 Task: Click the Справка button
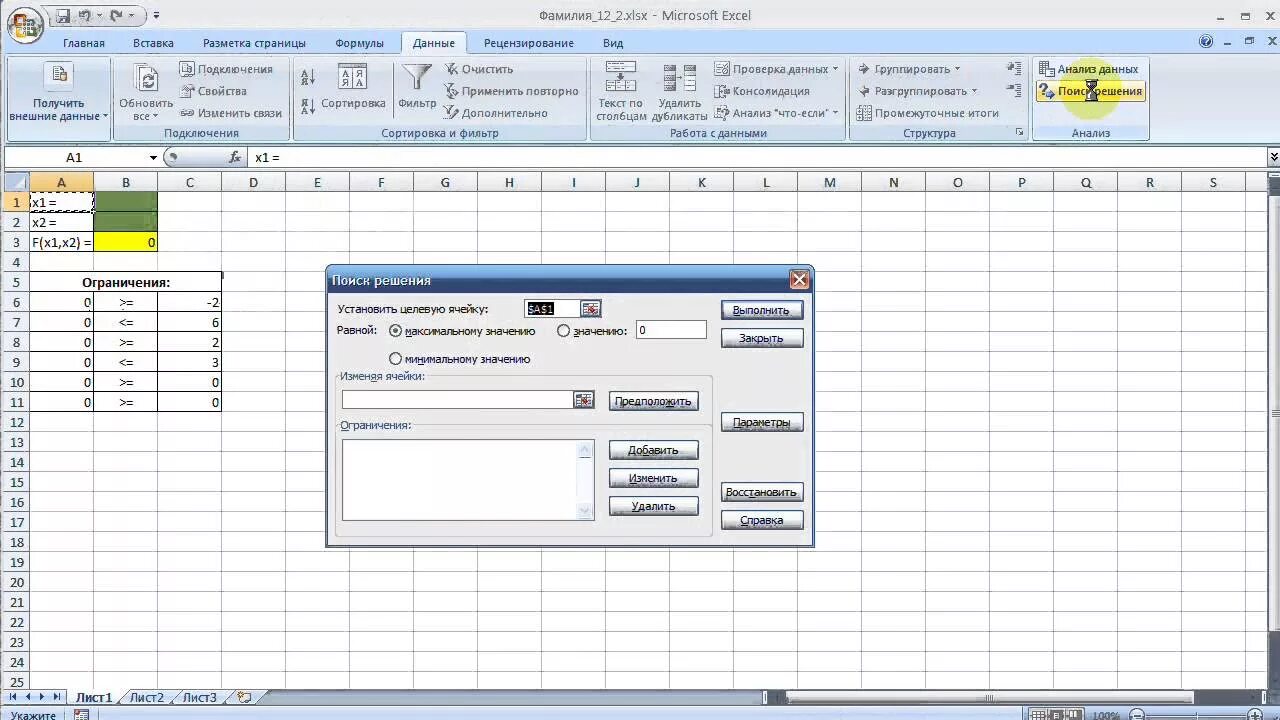click(762, 520)
